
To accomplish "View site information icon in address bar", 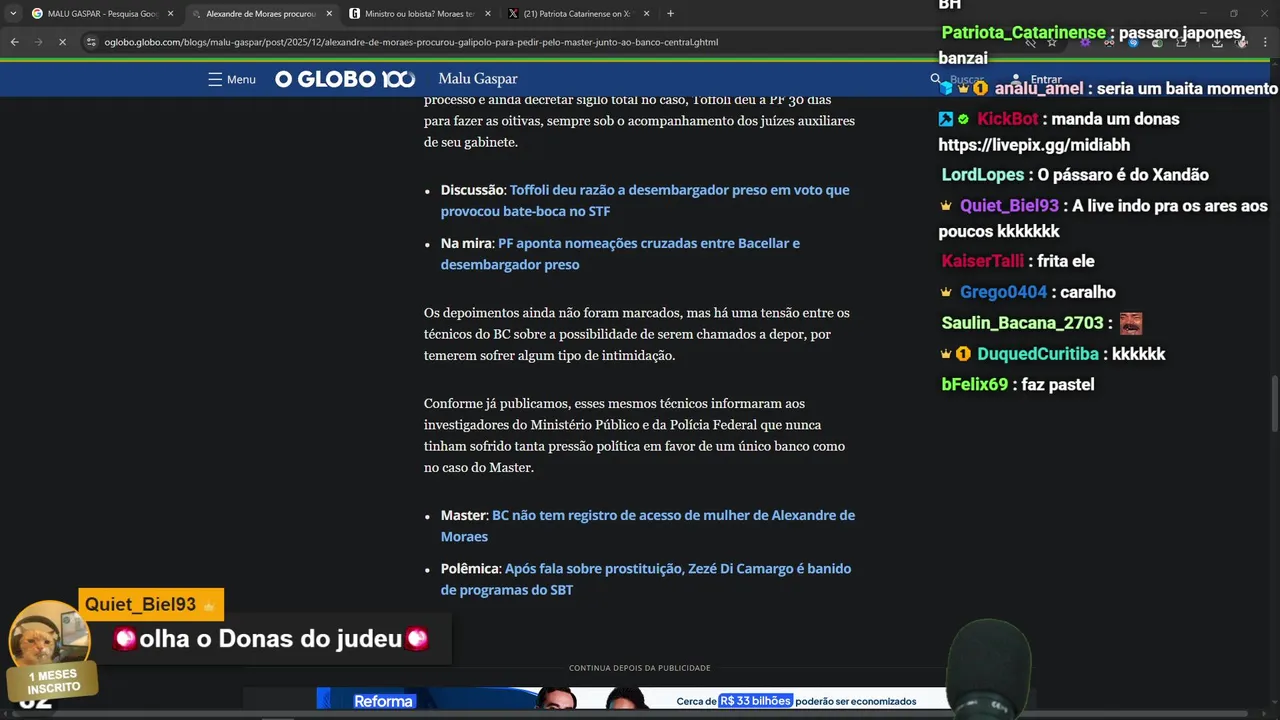I will pyautogui.click(x=91, y=42).
